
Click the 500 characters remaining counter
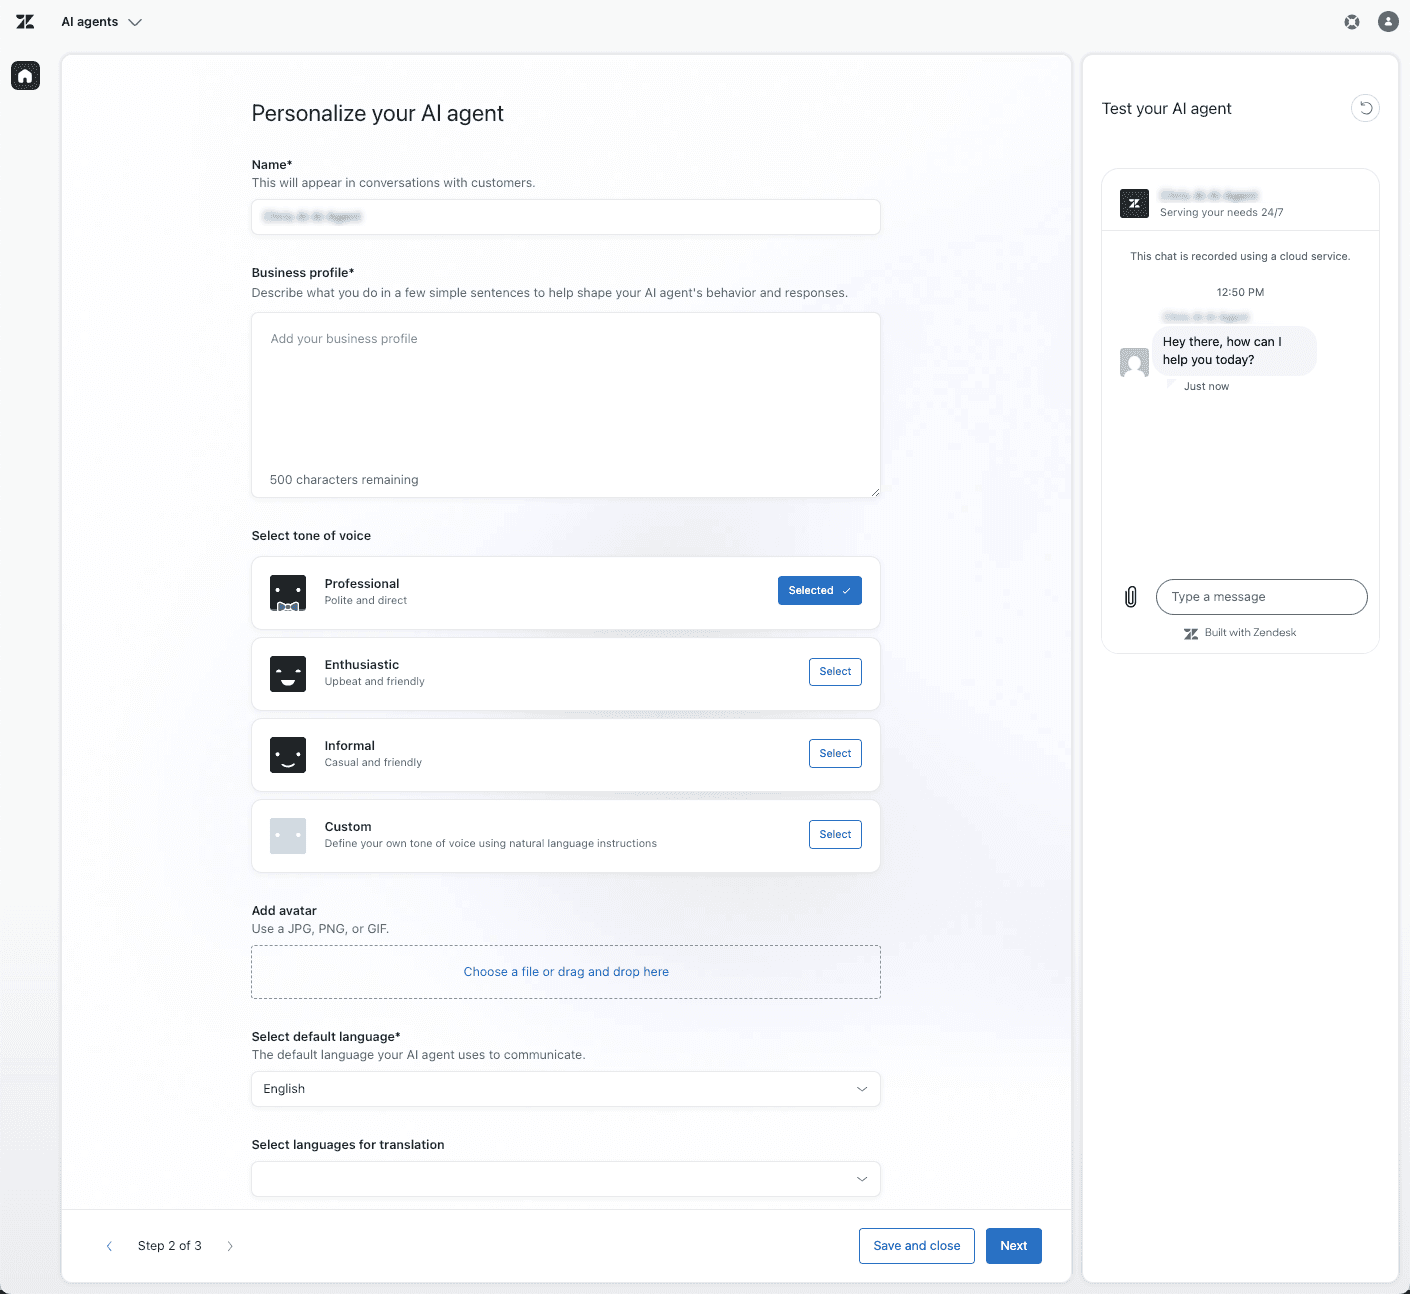point(344,480)
